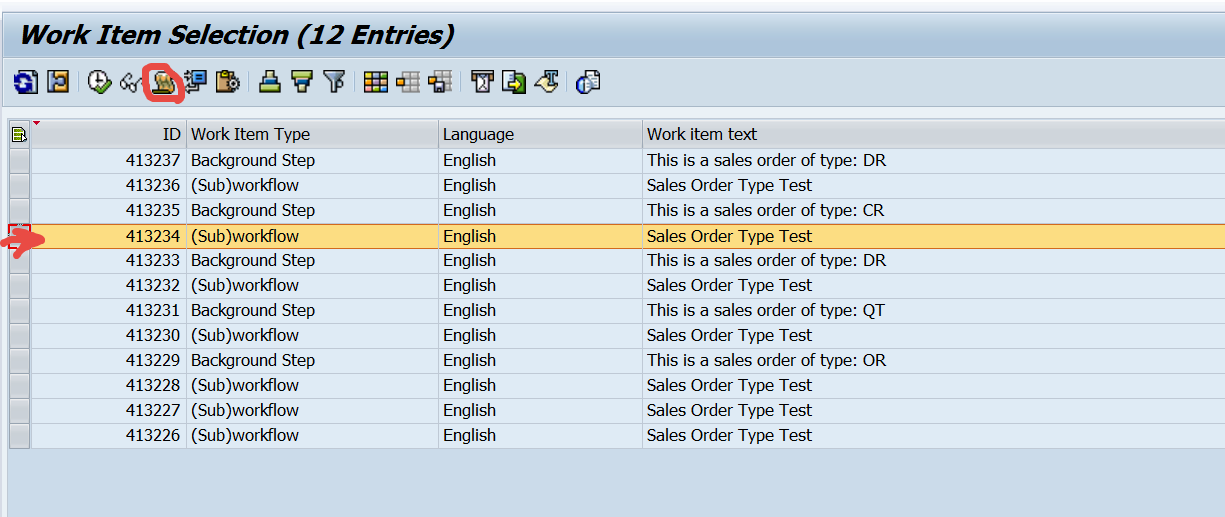Click the clock with green checkmark icon

point(99,82)
